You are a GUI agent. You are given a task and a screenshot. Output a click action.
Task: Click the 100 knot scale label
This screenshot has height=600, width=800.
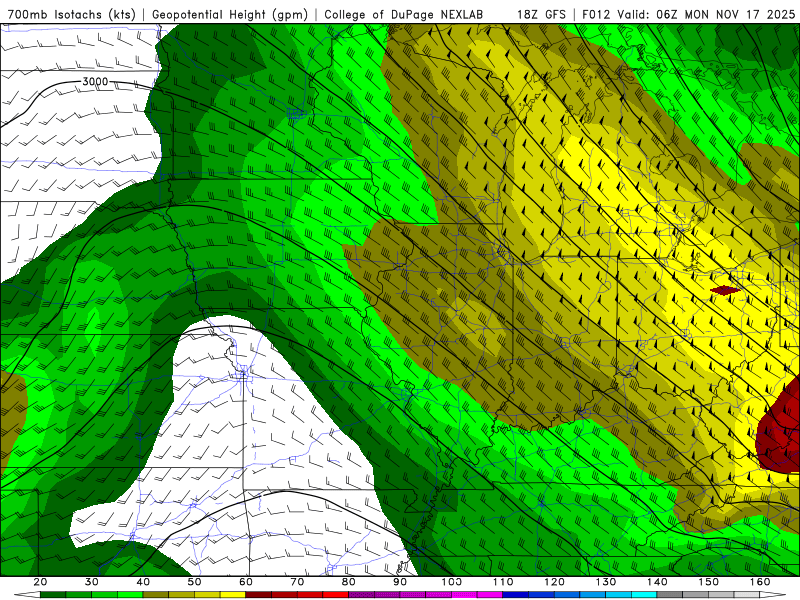pos(452,582)
